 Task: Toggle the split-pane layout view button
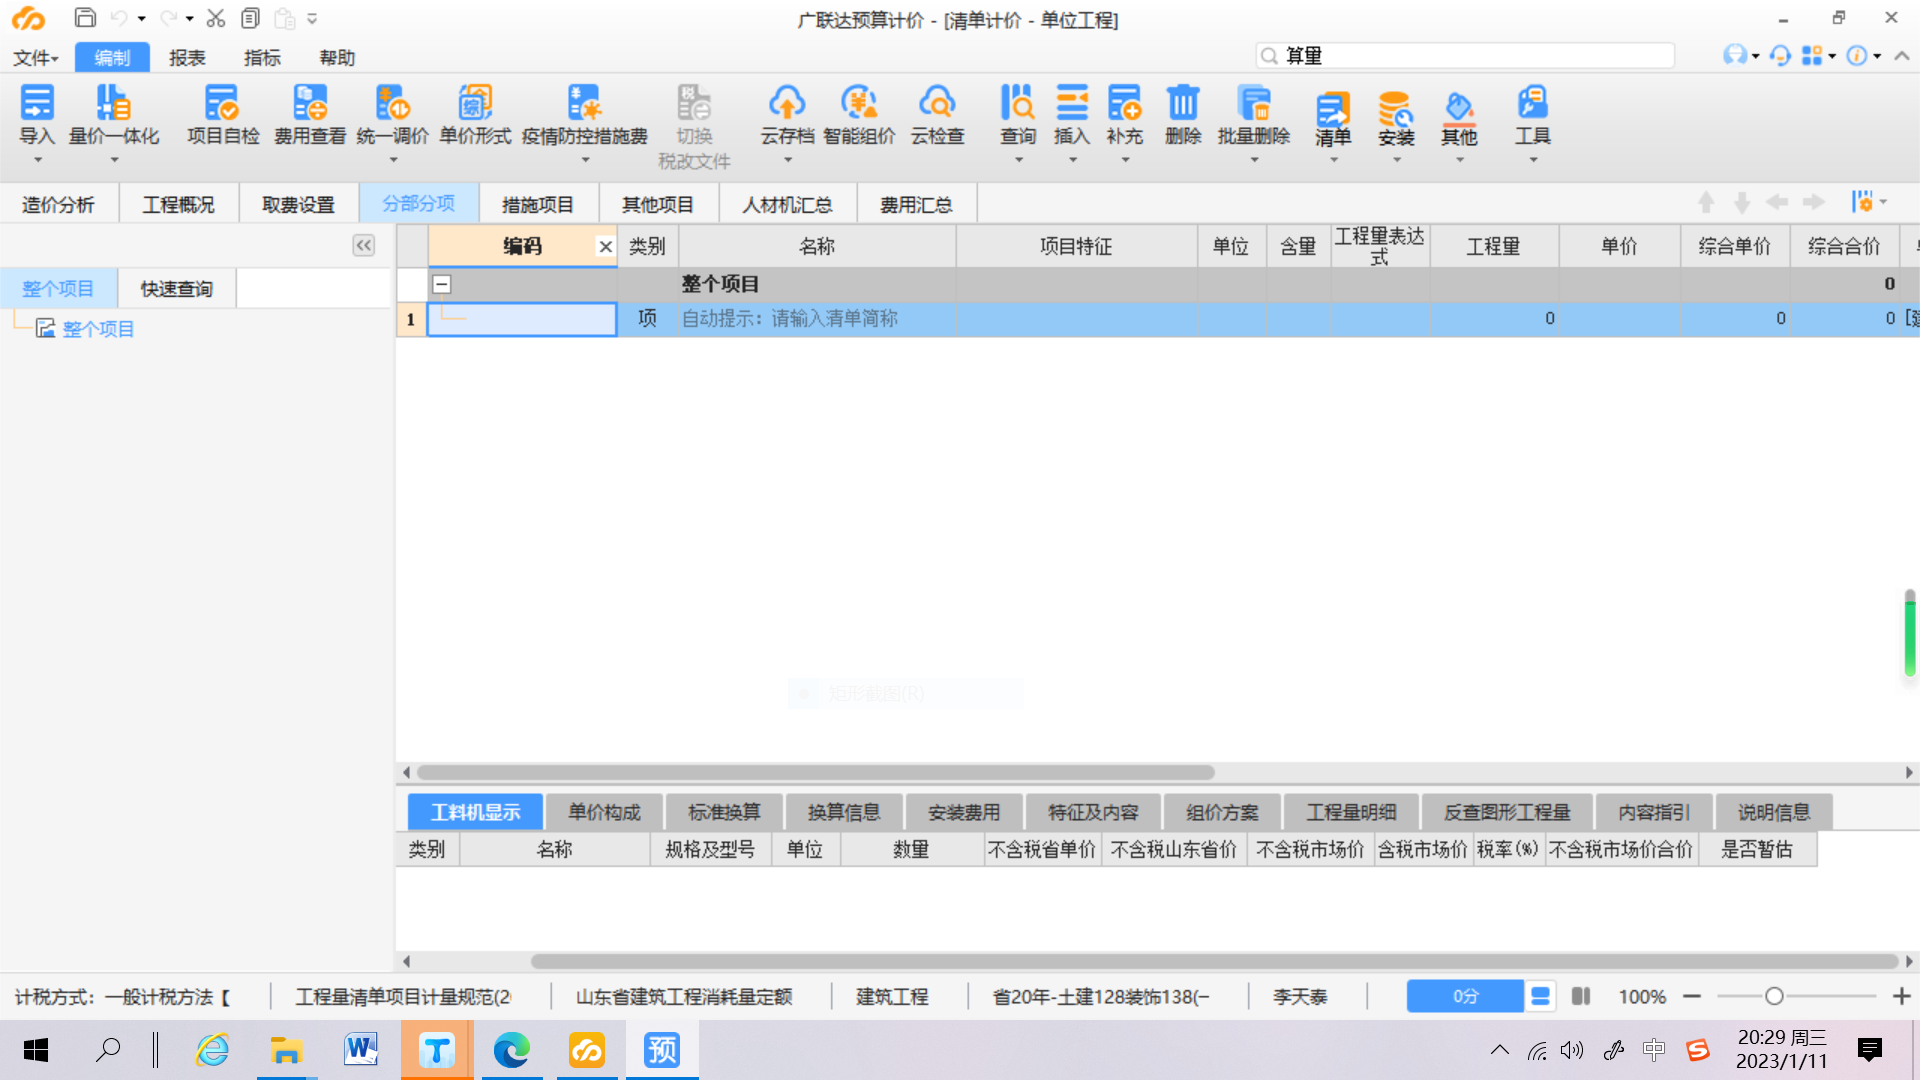[x=1581, y=996]
